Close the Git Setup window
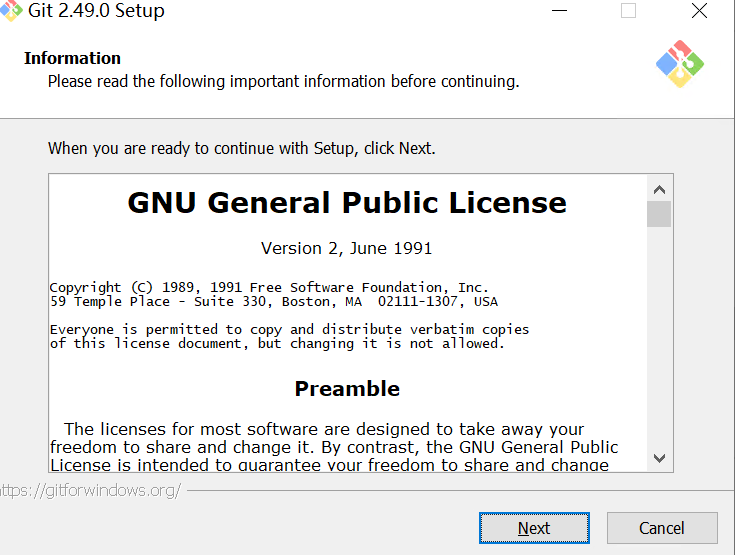Image resolution: width=735 pixels, height=555 pixels. [699, 10]
